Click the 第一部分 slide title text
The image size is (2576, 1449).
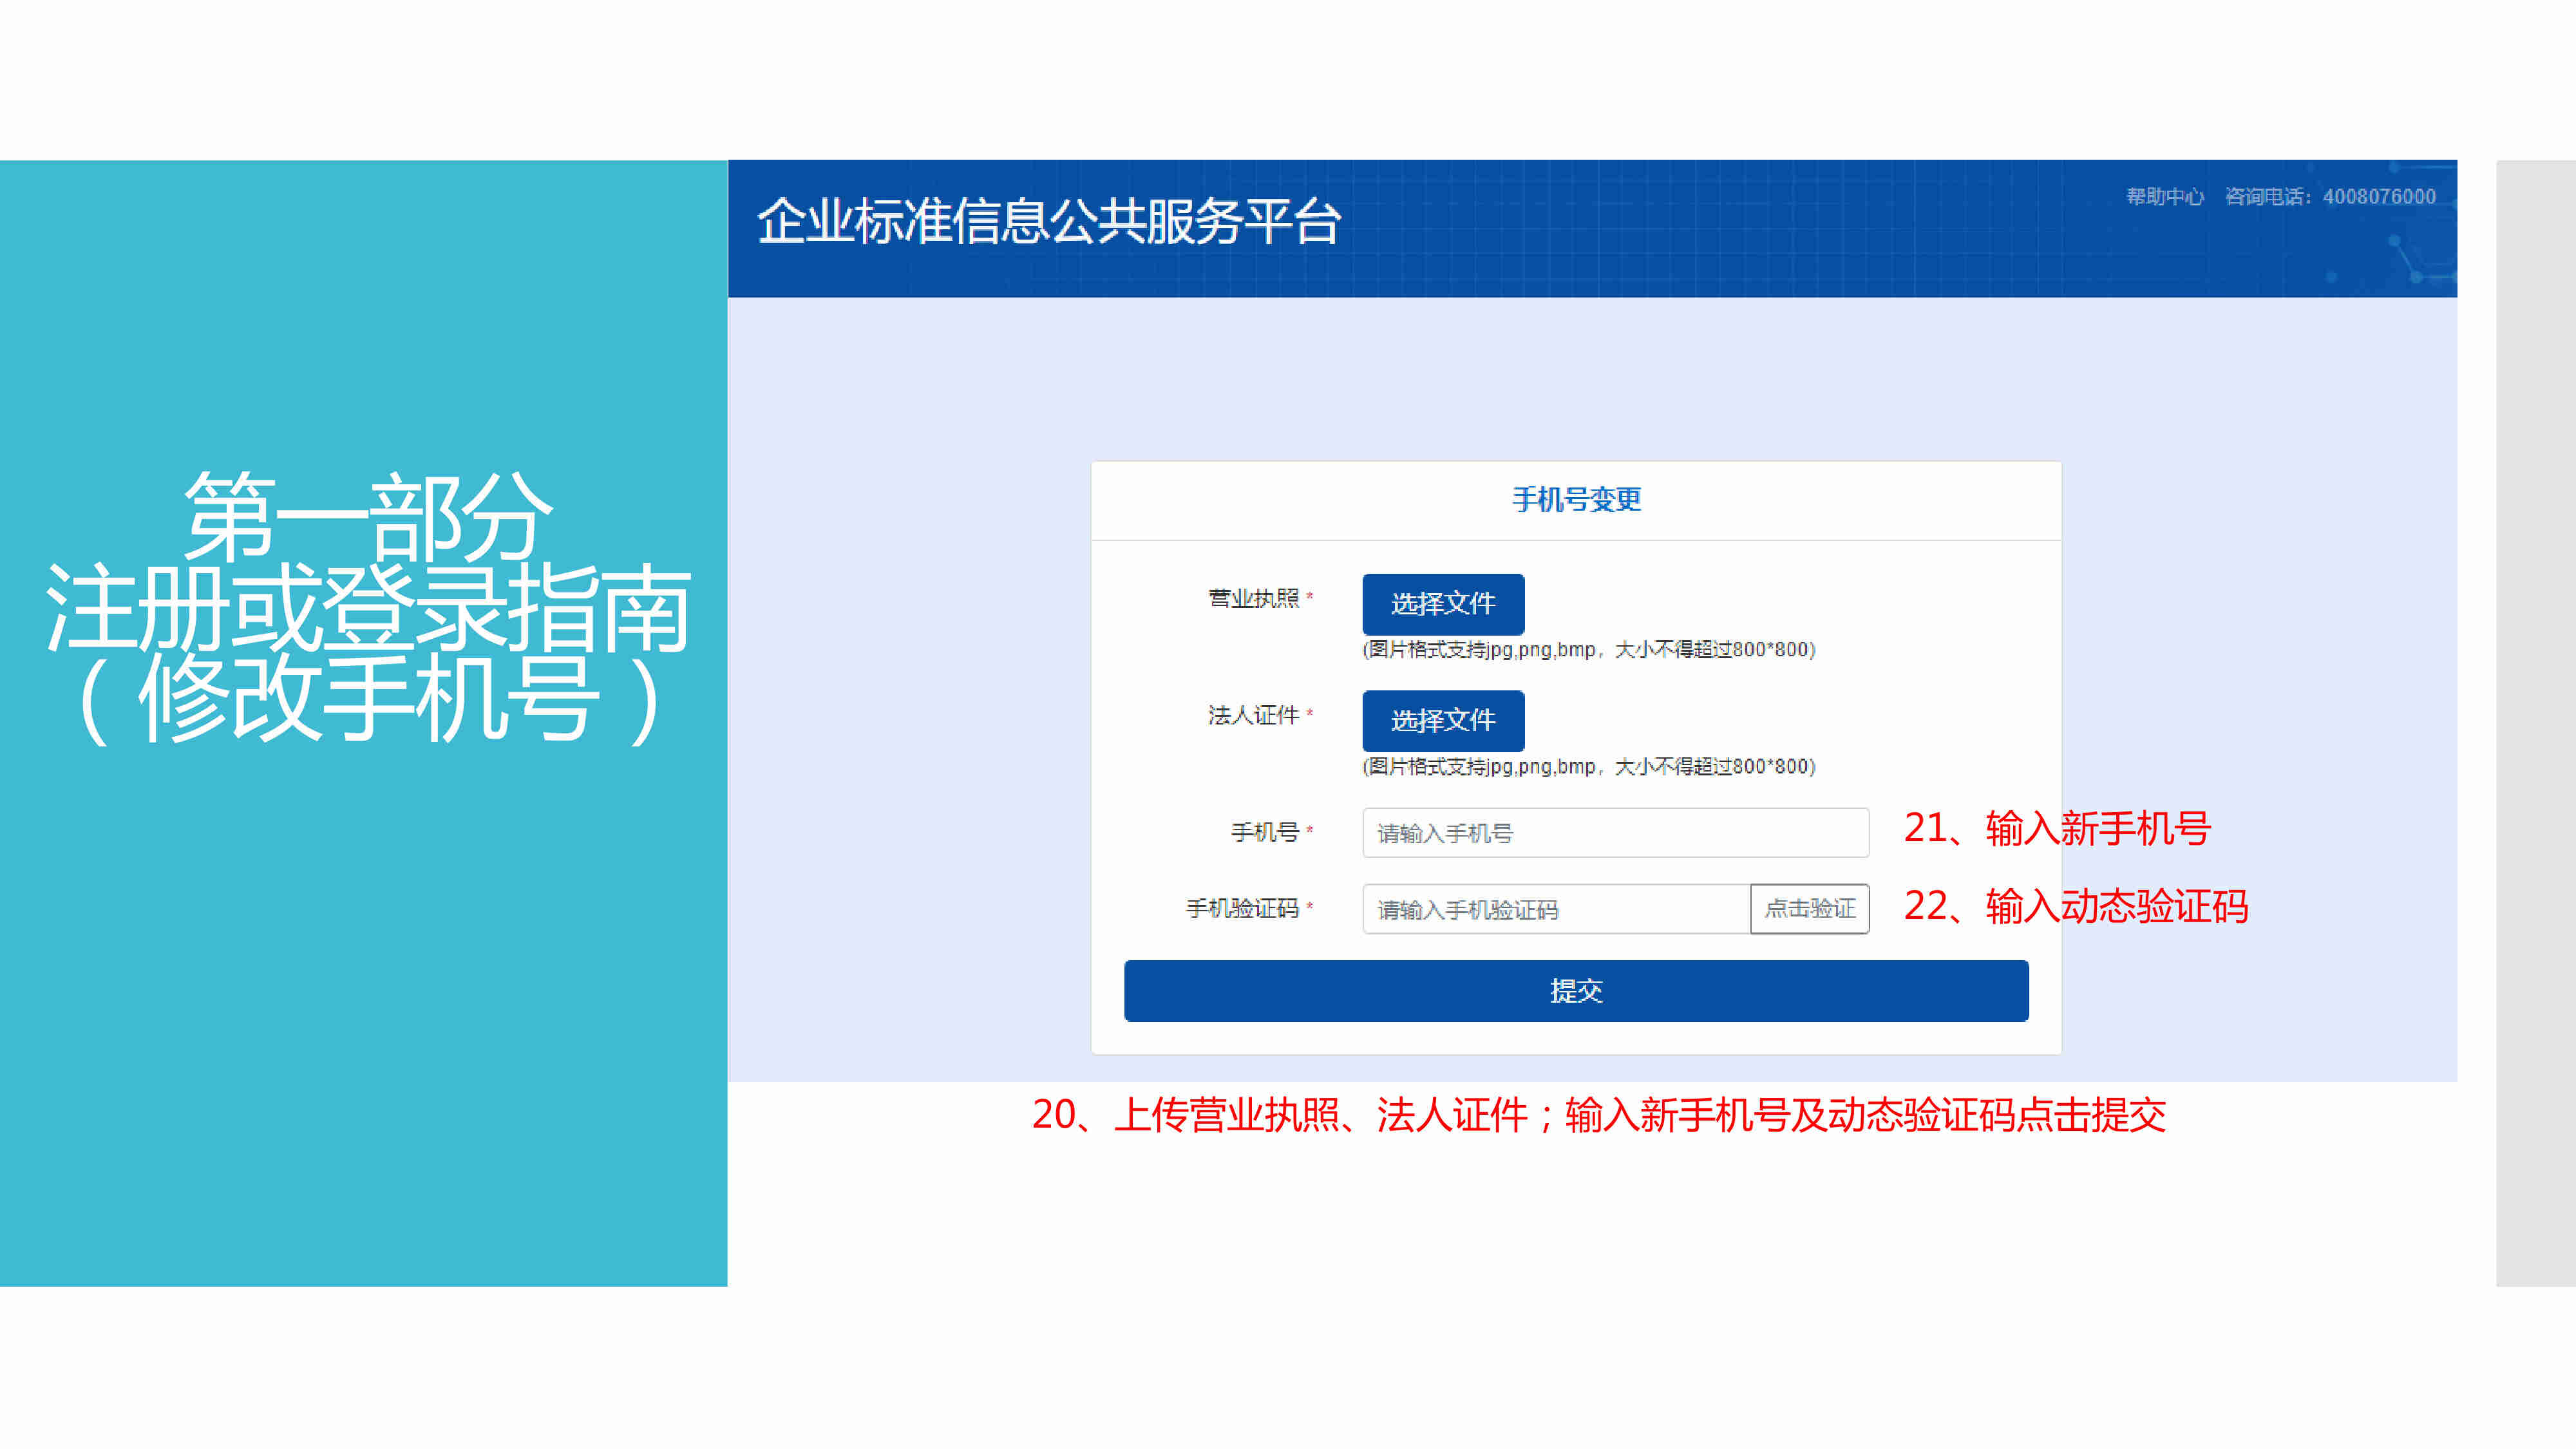point(367,516)
